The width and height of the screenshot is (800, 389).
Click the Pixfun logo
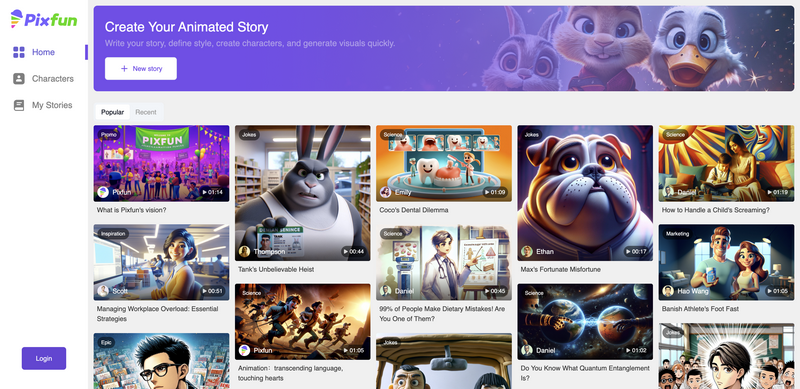[44, 19]
